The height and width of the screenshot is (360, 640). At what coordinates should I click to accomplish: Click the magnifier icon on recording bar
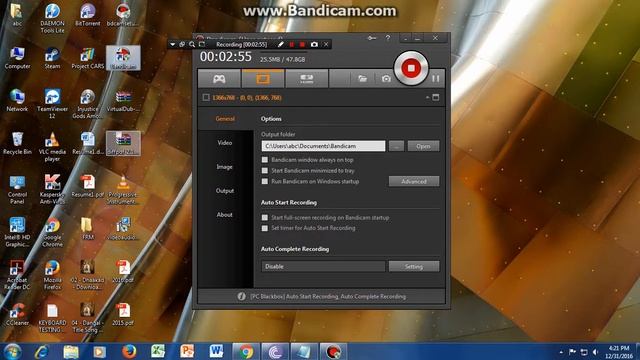pos(192,44)
